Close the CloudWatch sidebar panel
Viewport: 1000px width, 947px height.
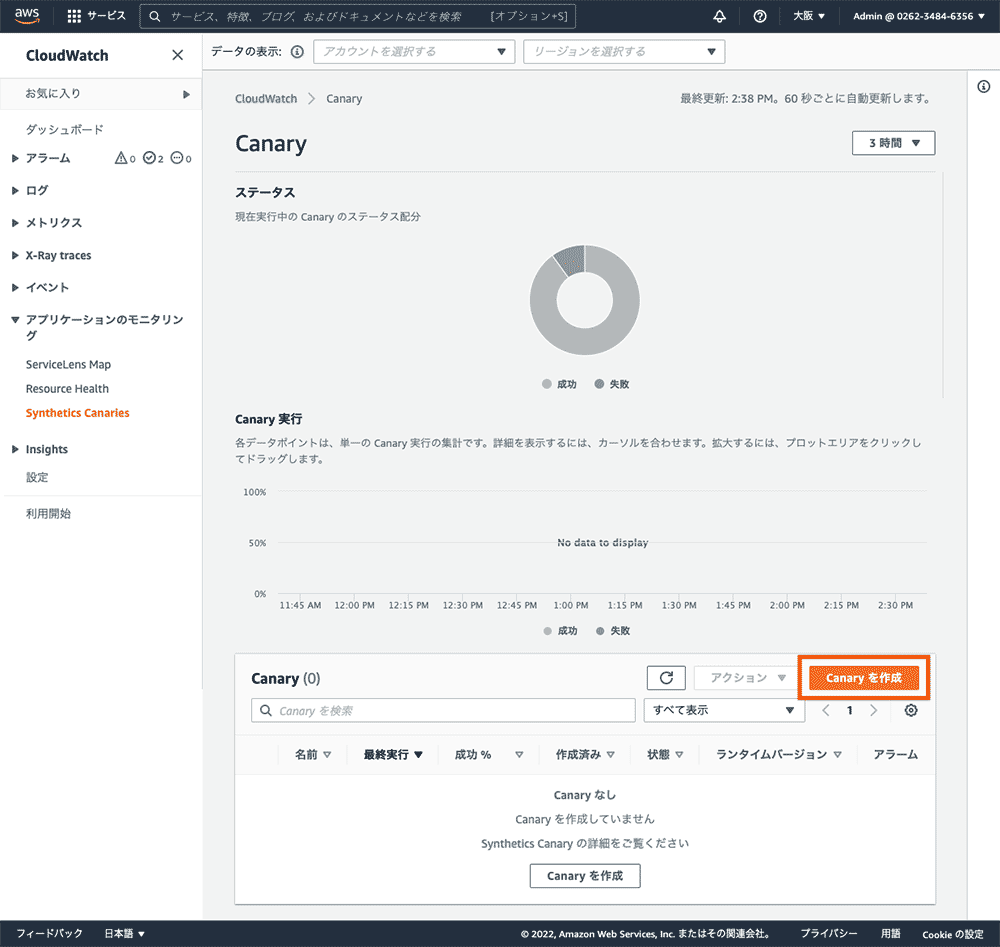(177, 55)
